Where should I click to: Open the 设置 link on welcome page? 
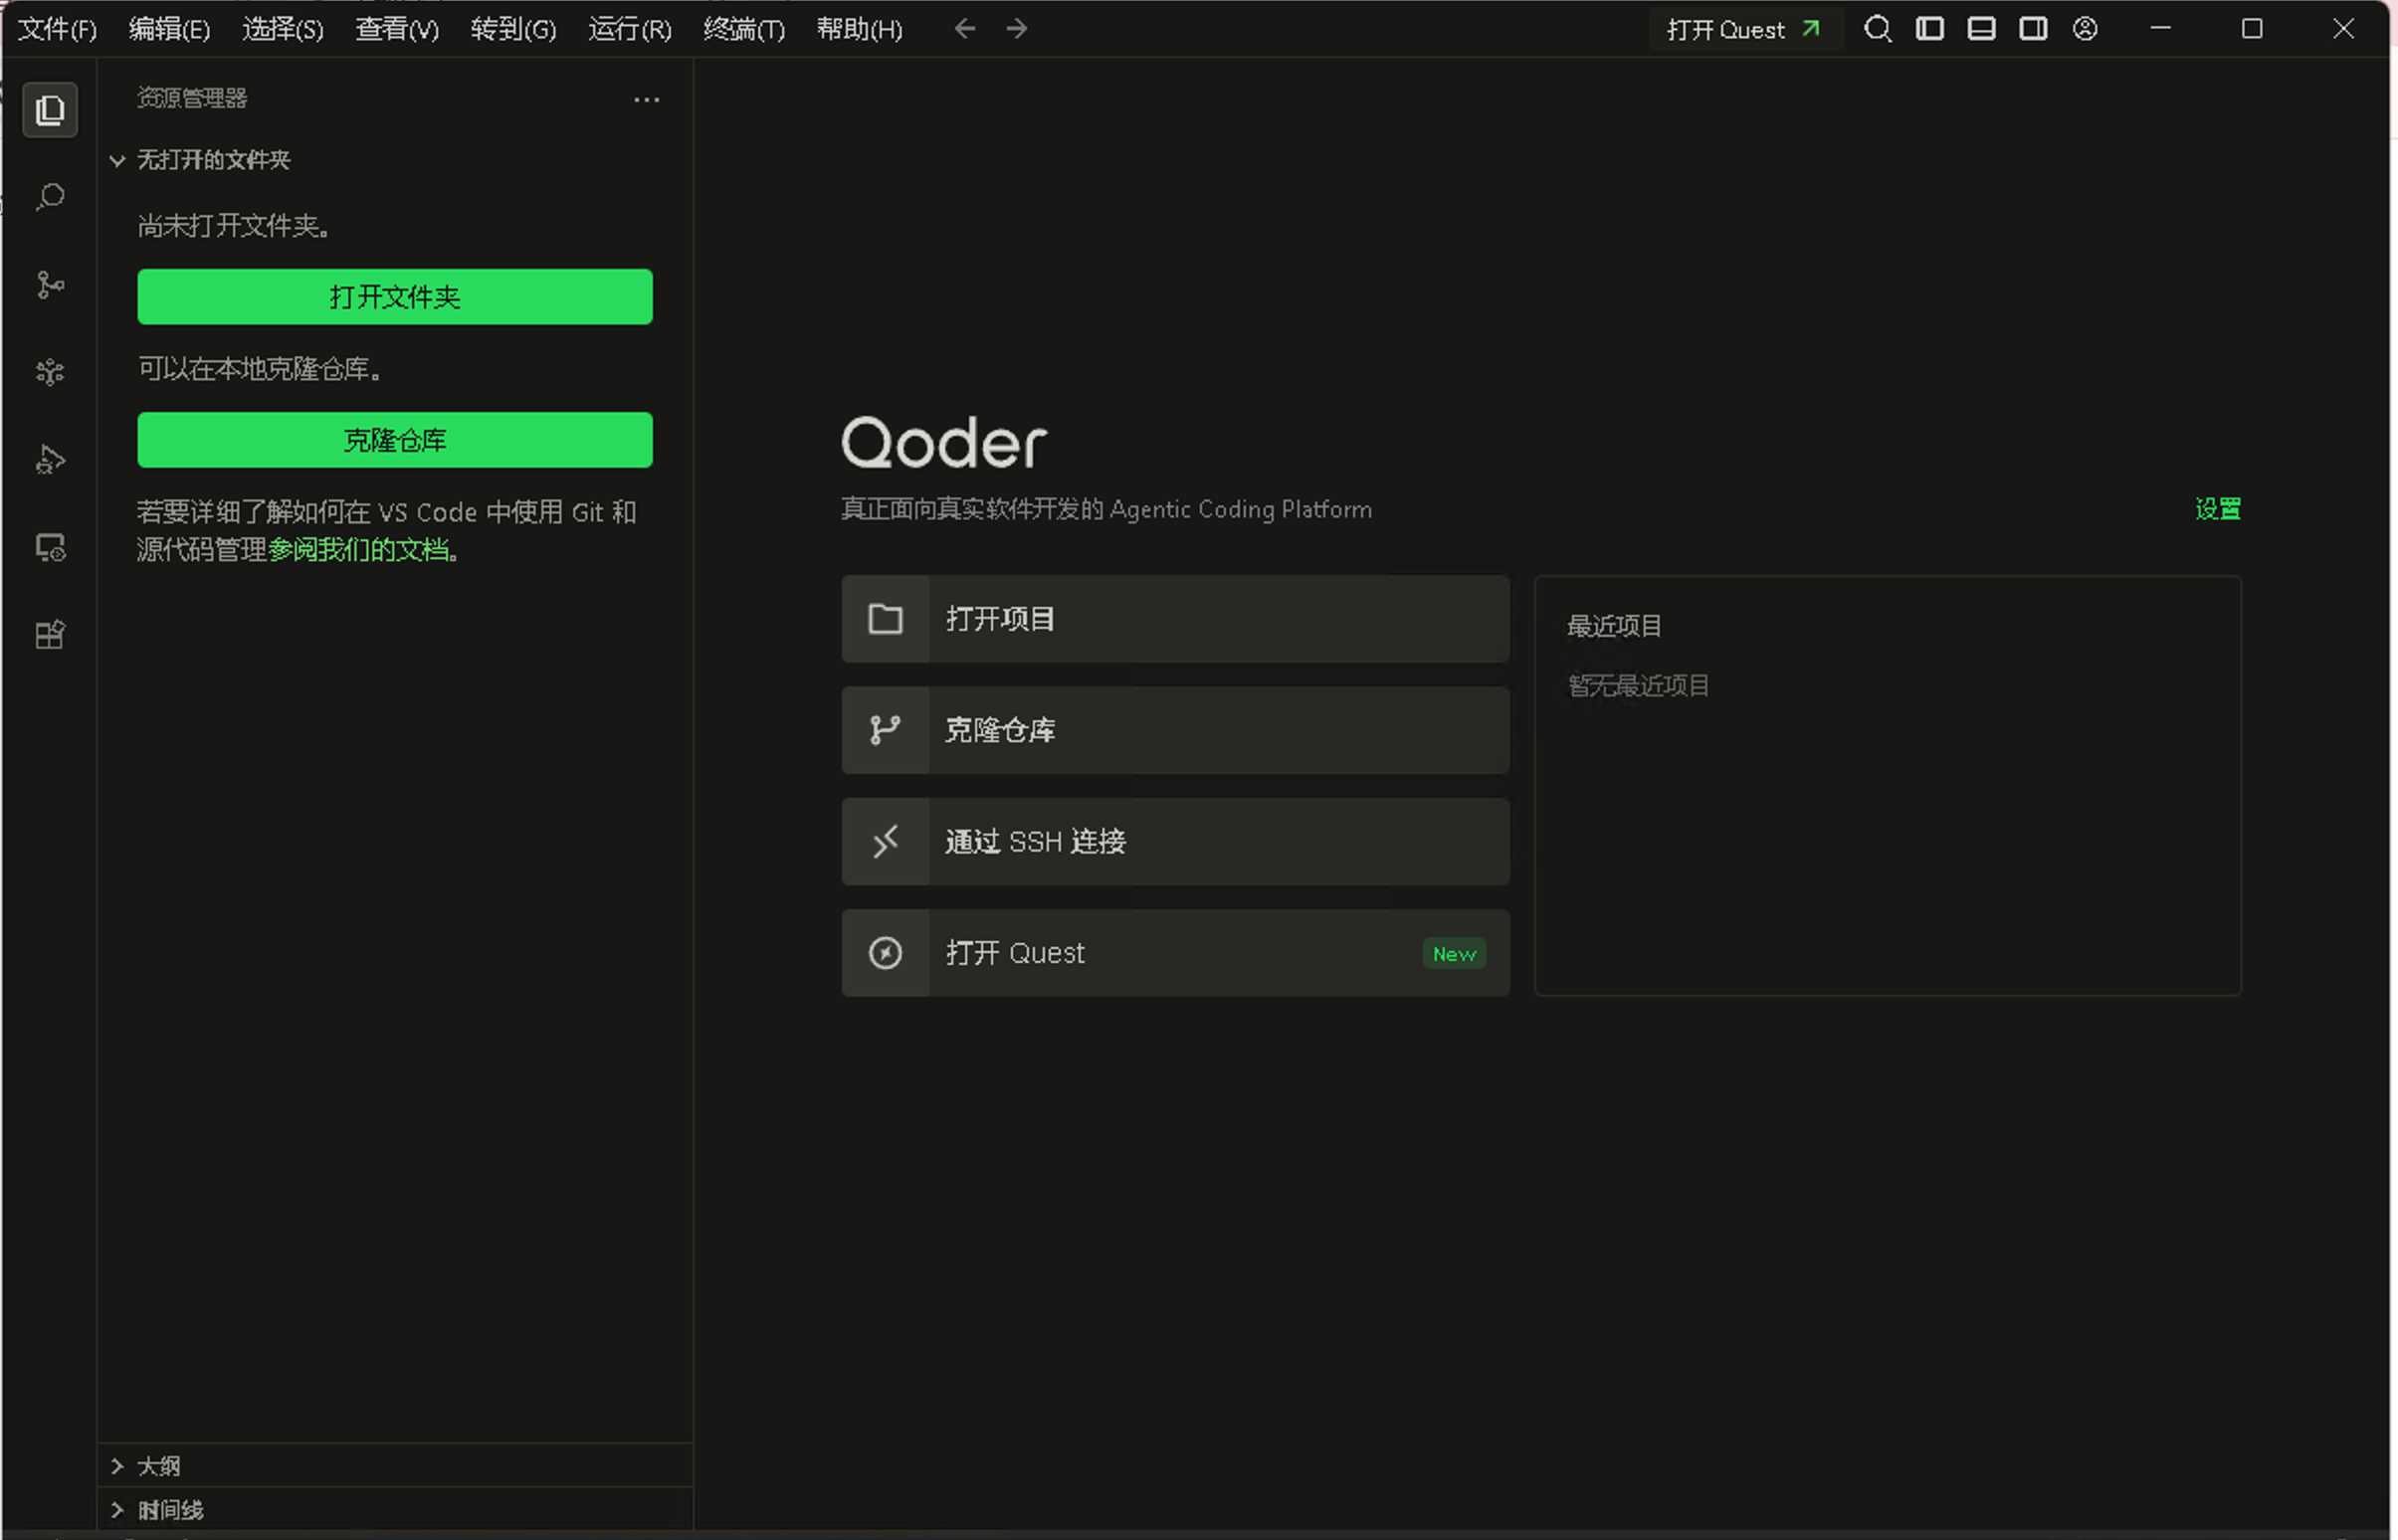[2218, 509]
